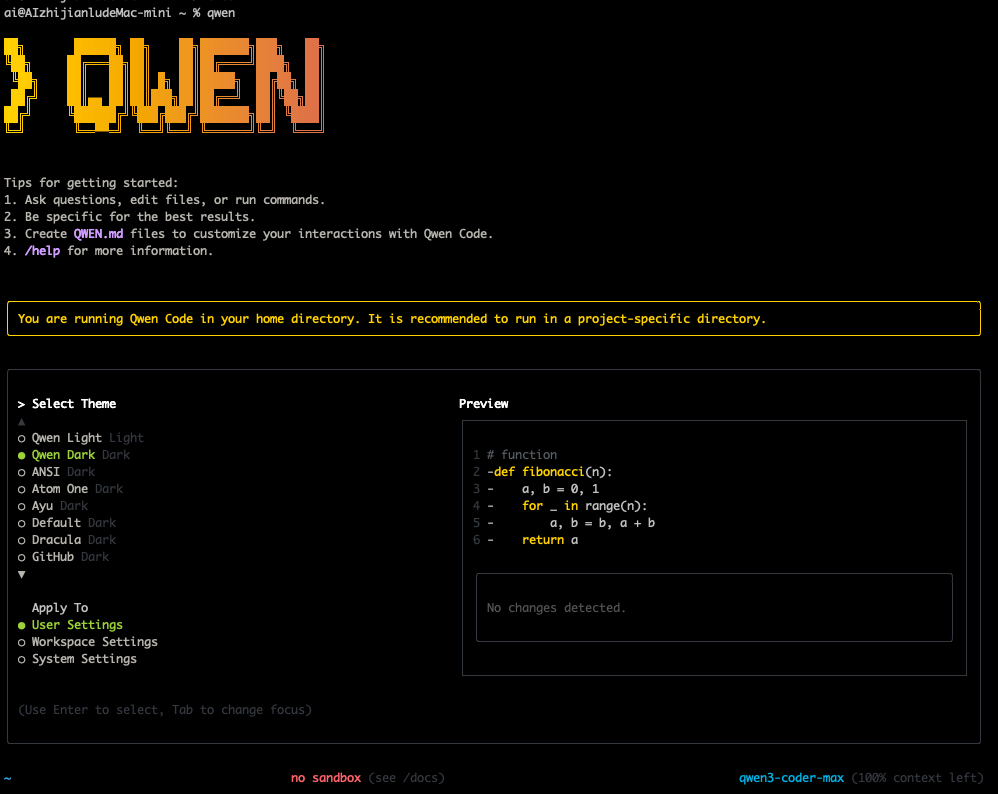This screenshot has width=998, height=794.
Task: Select the Qwen Light theme option
Action: click(x=81, y=438)
